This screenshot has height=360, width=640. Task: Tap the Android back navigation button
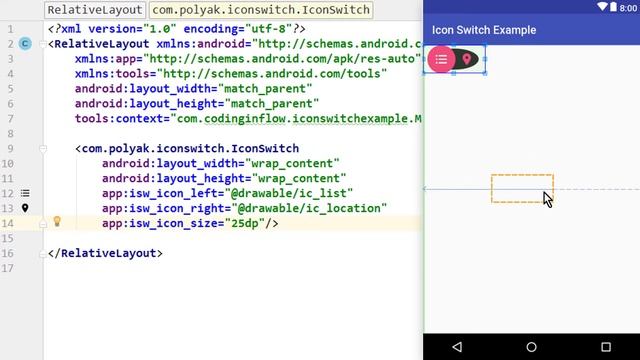457,347
